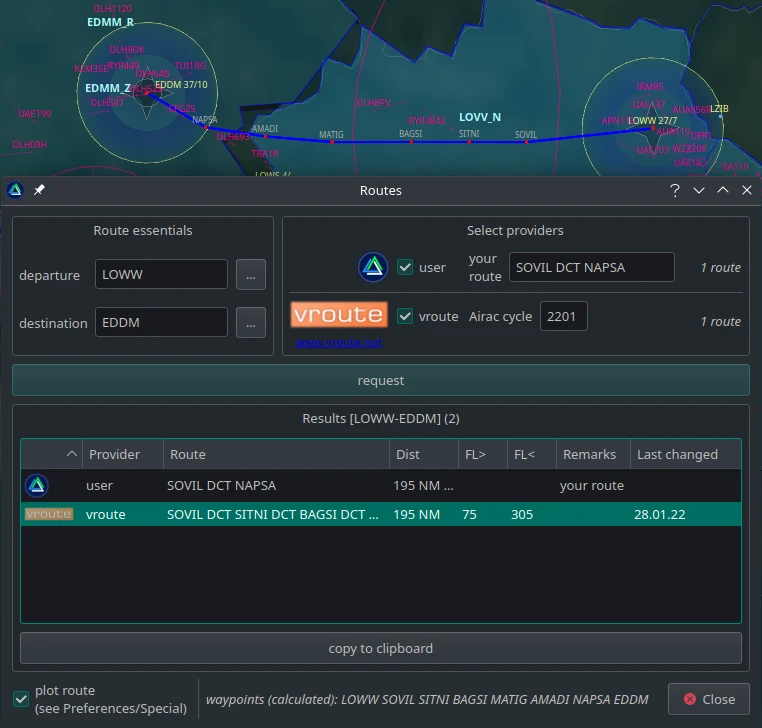Image resolution: width=762 pixels, height=728 pixels.
Task: Click the user icon in results row
Action: [x=37, y=486]
